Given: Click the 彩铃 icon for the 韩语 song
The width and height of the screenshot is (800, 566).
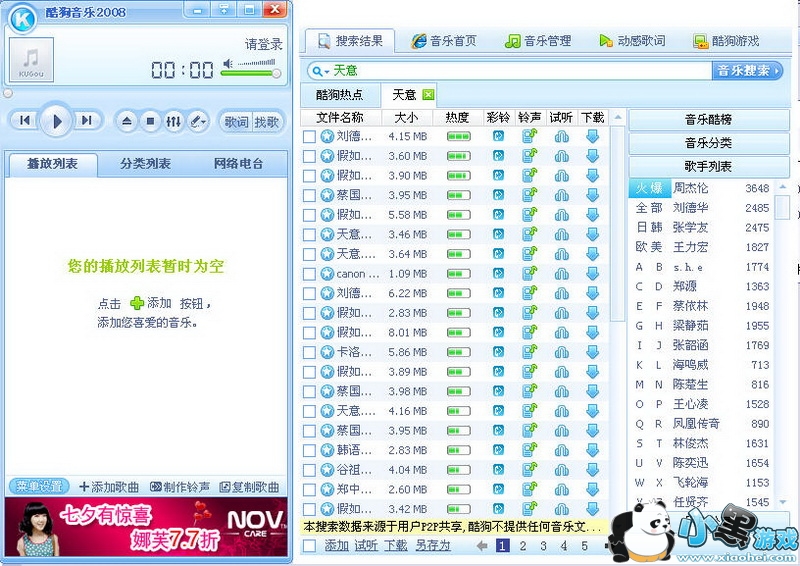Looking at the screenshot, I should (x=498, y=450).
